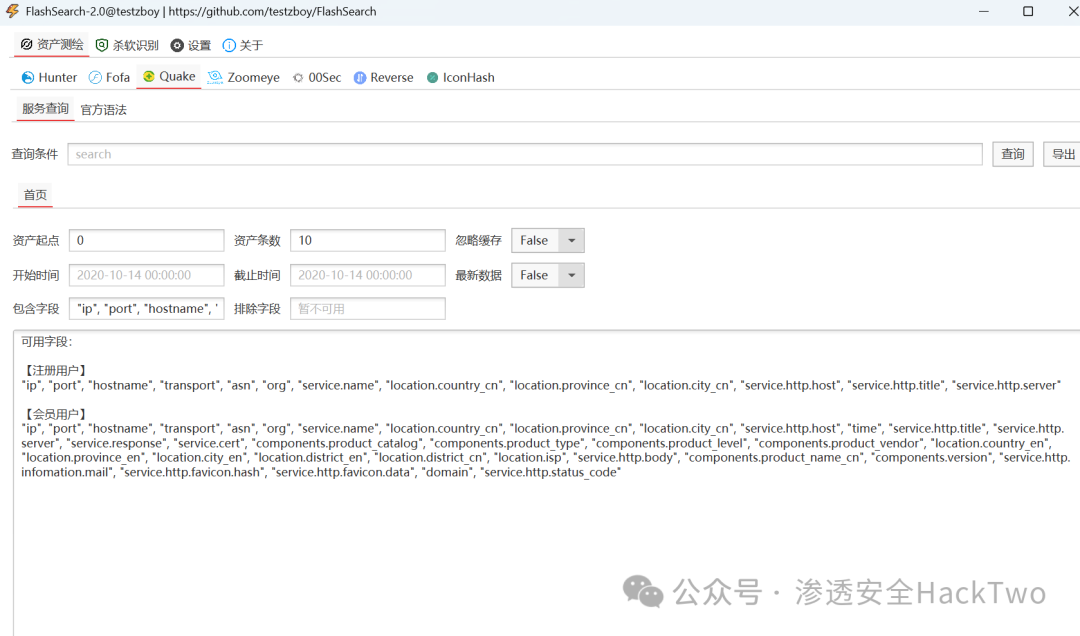Click the 资产测绘 tab icon
The width and height of the screenshot is (1080, 636).
(x=26, y=44)
